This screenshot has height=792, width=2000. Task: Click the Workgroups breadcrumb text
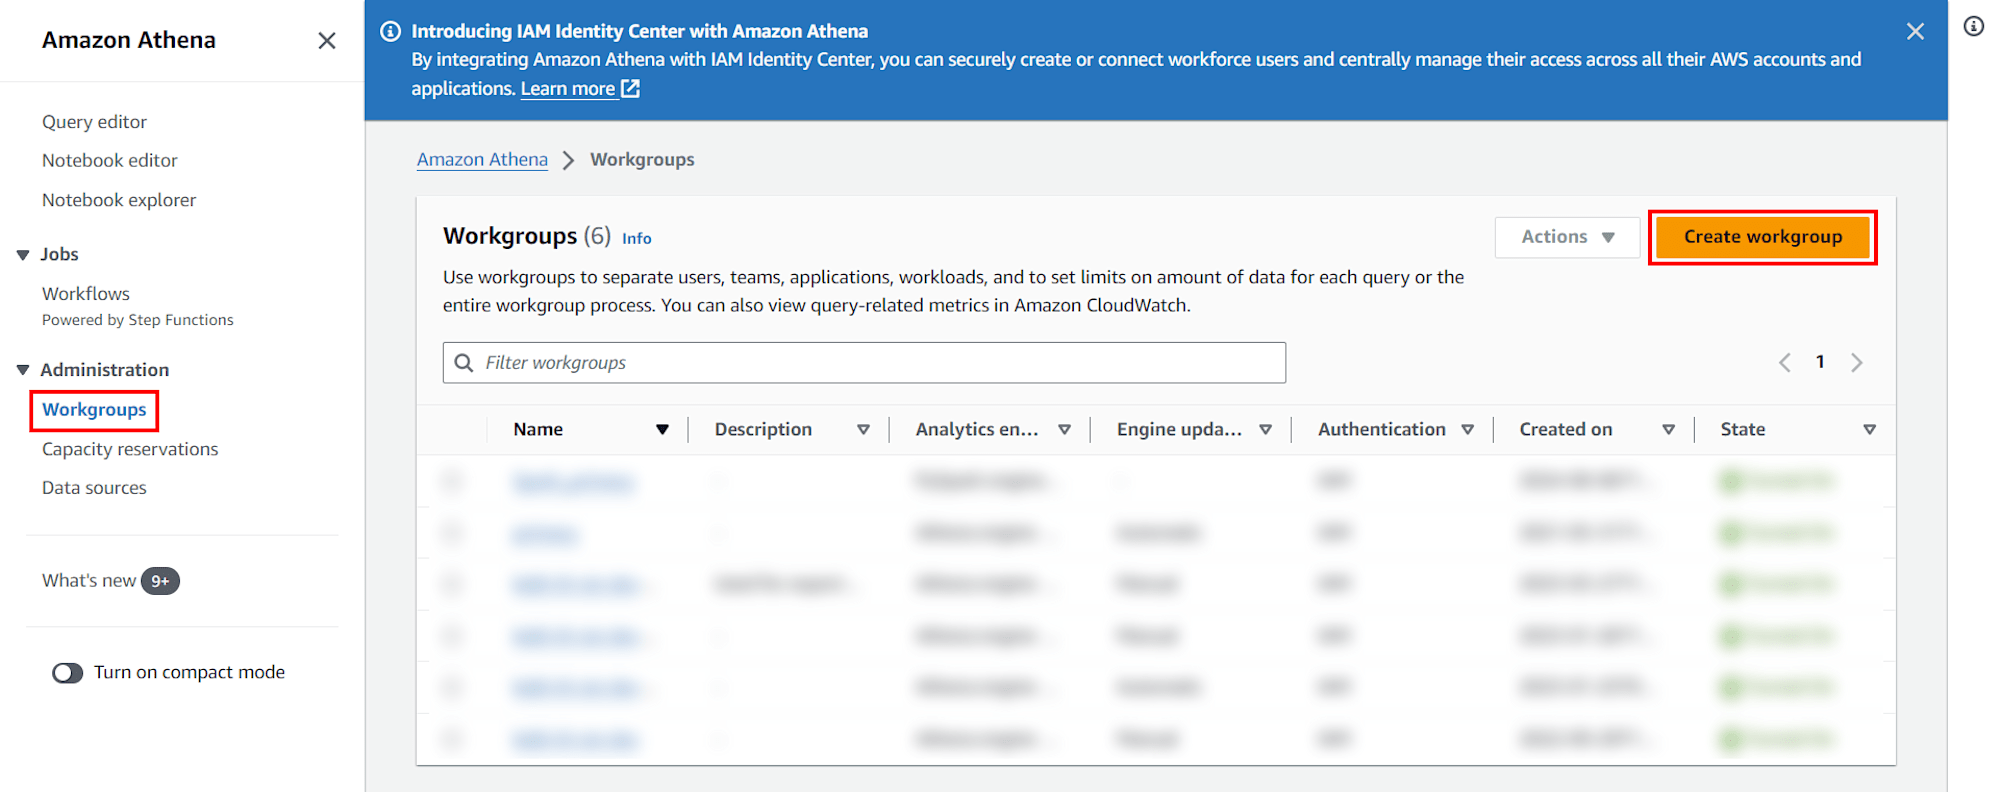[642, 160]
